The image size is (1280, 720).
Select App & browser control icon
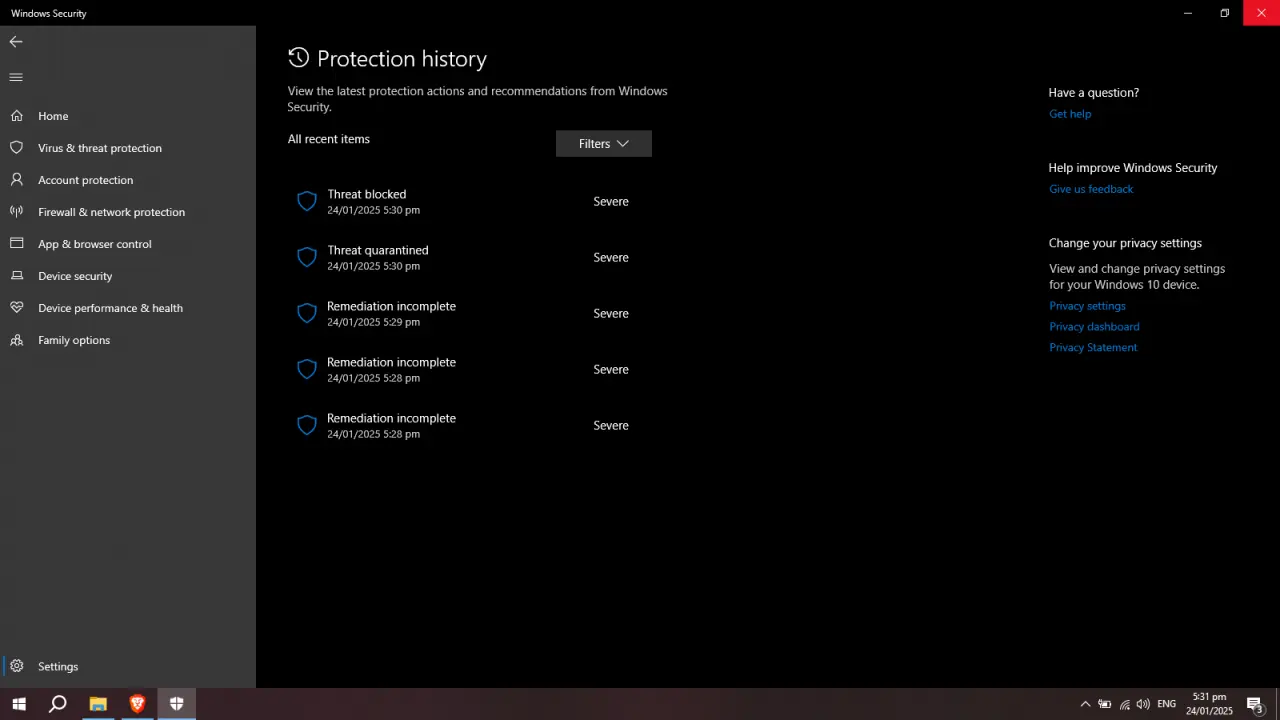coord(16,244)
